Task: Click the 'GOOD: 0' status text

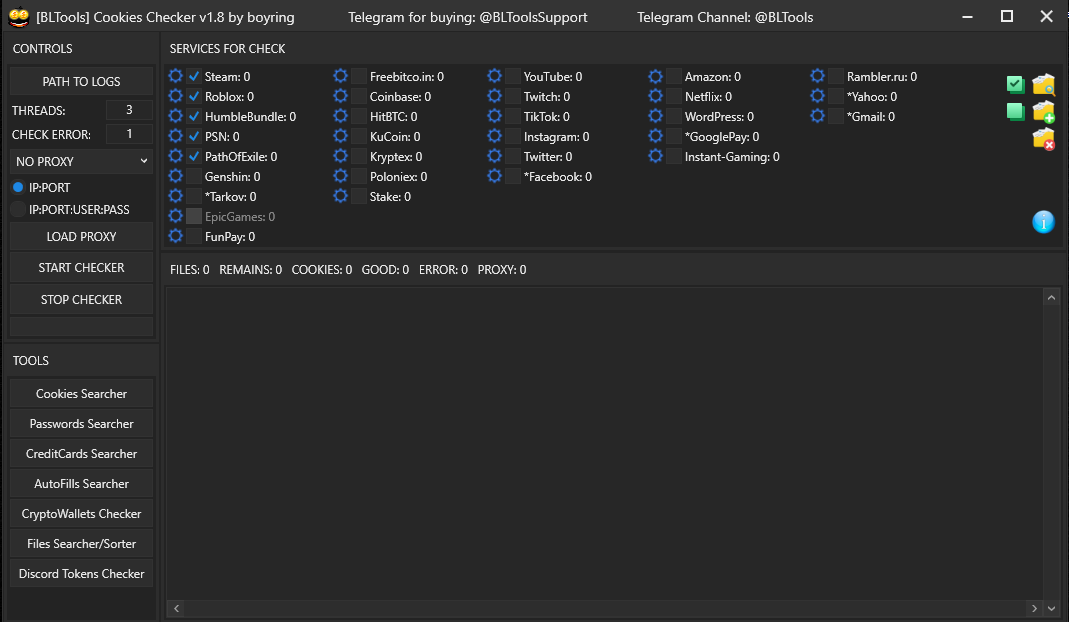Action: pyautogui.click(x=385, y=269)
